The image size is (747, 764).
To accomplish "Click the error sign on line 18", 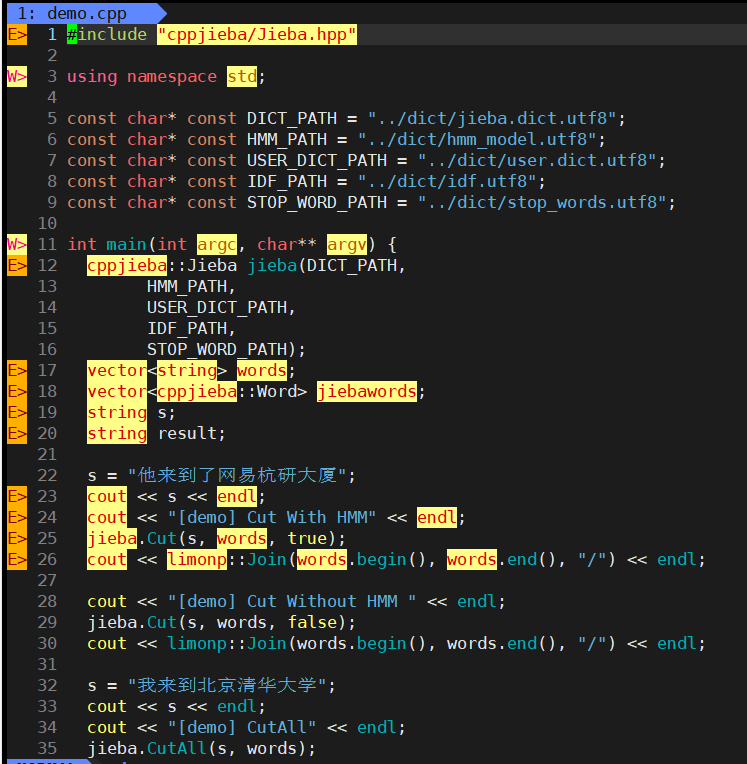I will [17, 391].
